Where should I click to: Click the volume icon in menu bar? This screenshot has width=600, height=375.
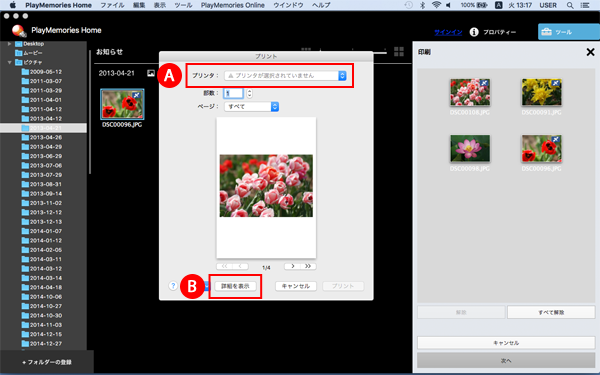(x=448, y=5)
